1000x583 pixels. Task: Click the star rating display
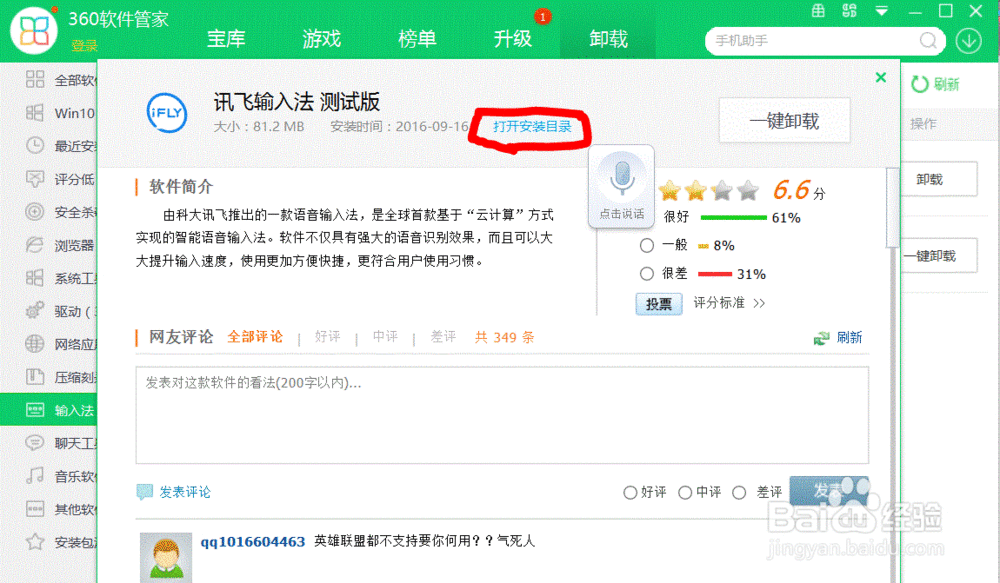[x=709, y=190]
